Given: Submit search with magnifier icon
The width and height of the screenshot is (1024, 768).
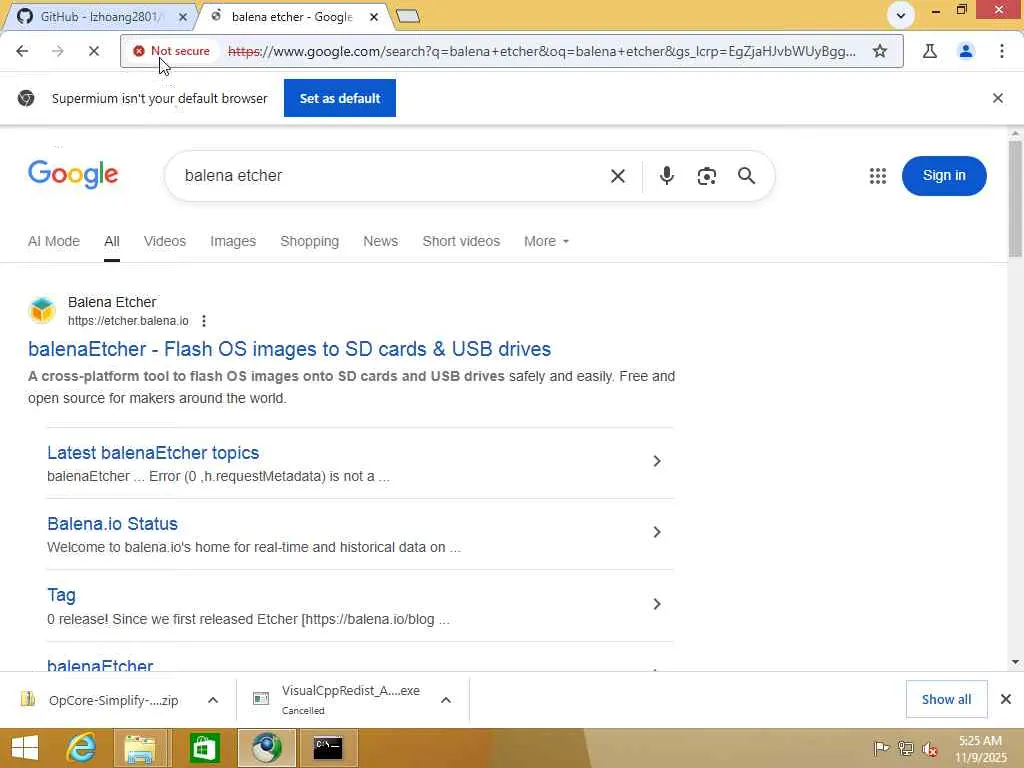Looking at the screenshot, I should point(746,176).
